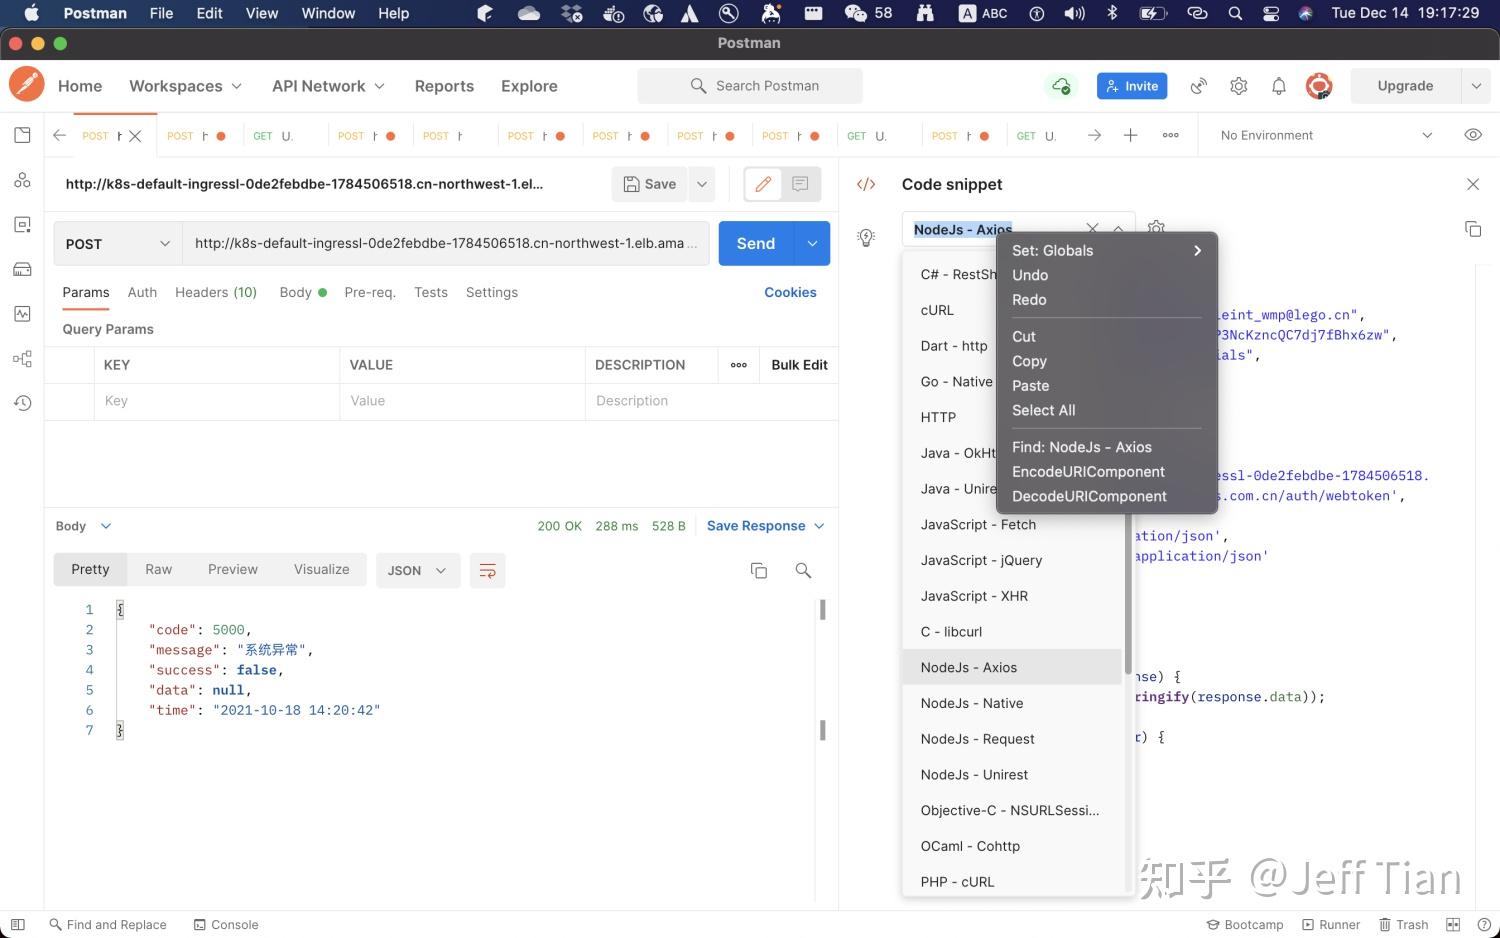Click Bulk Edit for query params
Image resolution: width=1500 pixels, height=938 pixels.
tap(799, 365)
